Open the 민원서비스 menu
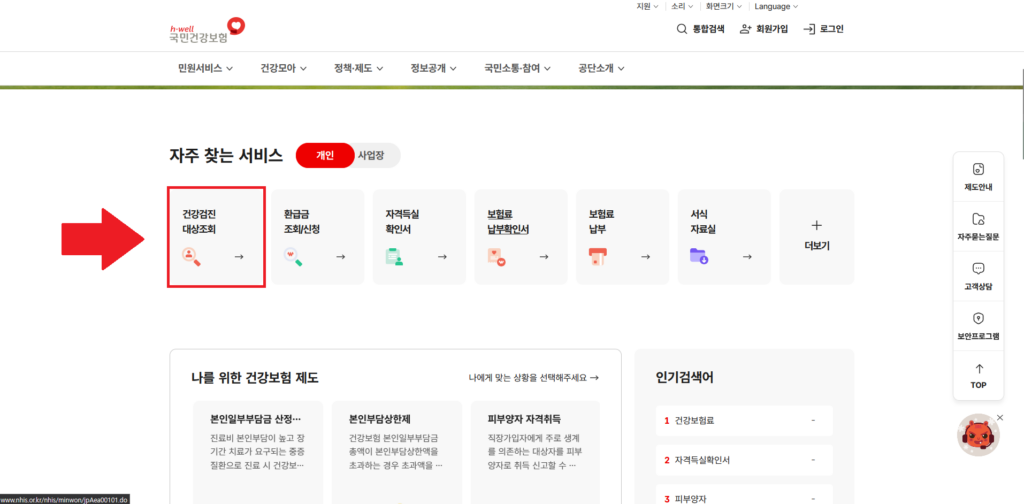Image resolution: width=1024 pixels, height=504 pixels. 205,68
